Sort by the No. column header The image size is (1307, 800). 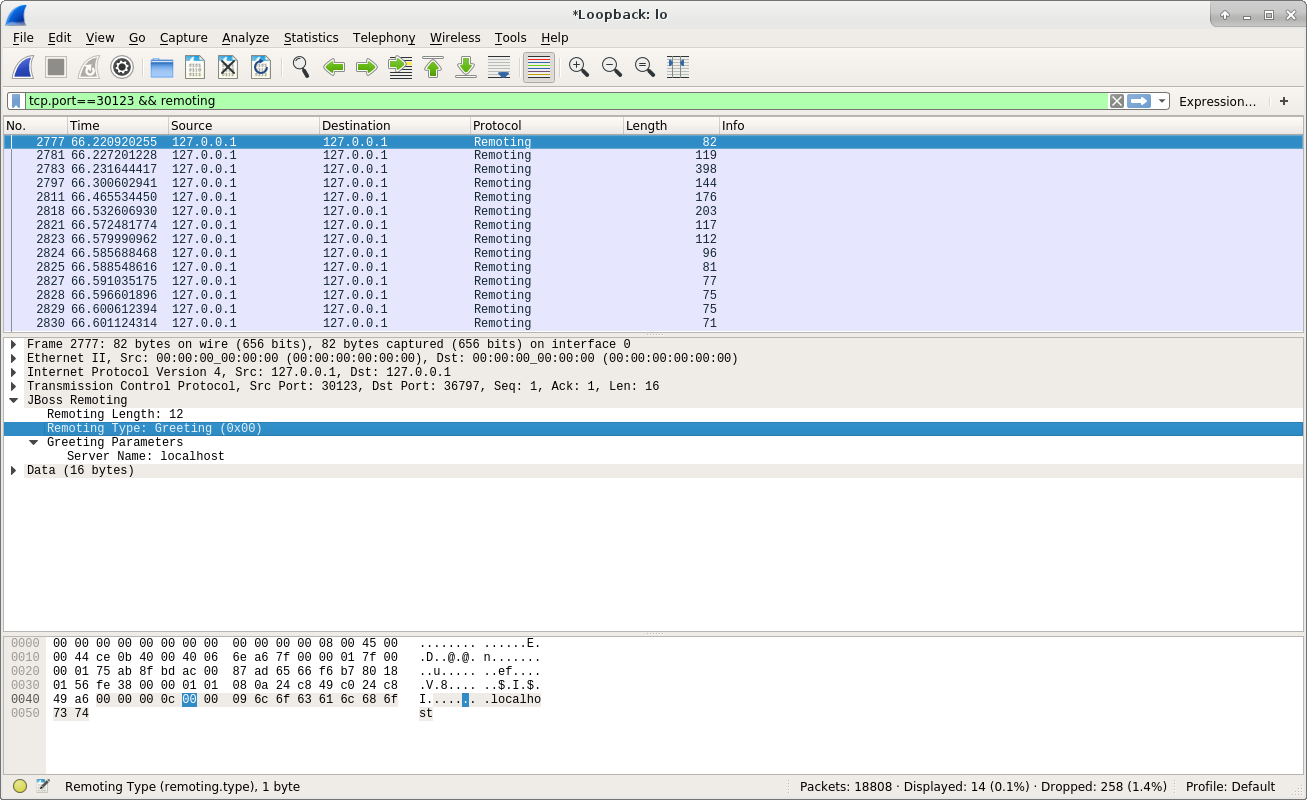[35, 125]
